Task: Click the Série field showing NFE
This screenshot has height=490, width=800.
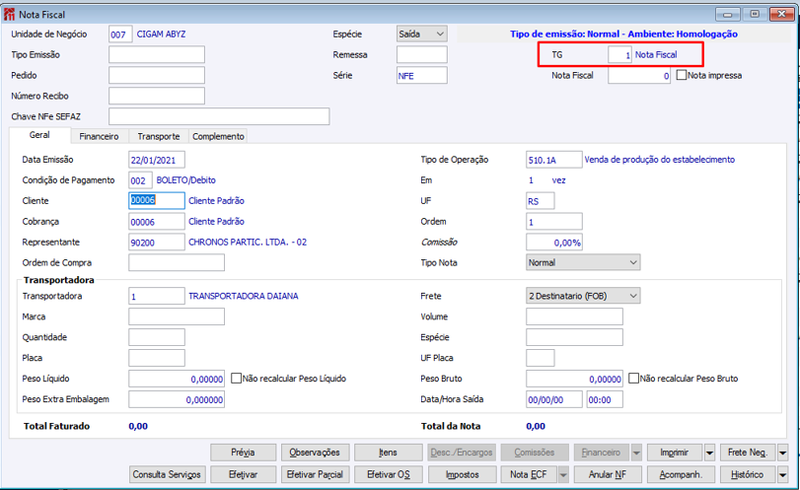Action: click(x=422, y=75)
